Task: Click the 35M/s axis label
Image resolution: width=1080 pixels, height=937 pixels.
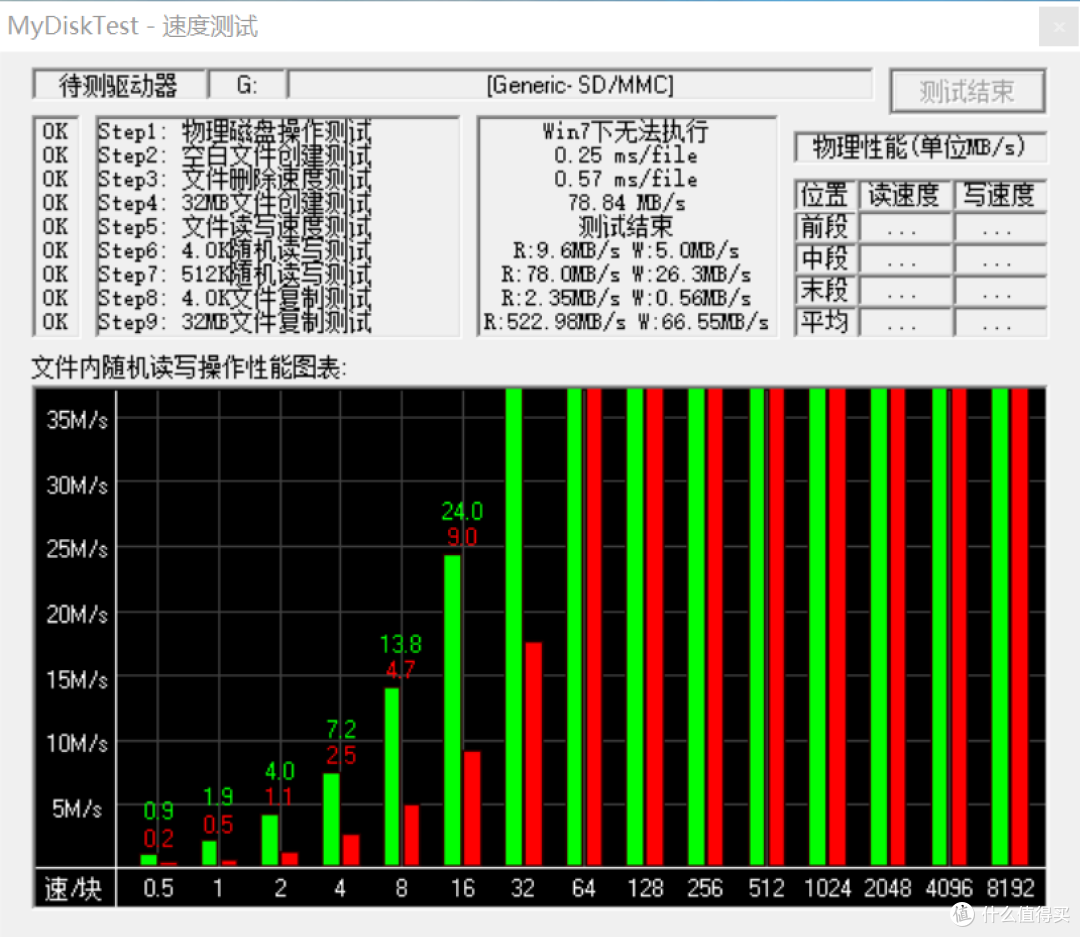Action: point(77,420)
